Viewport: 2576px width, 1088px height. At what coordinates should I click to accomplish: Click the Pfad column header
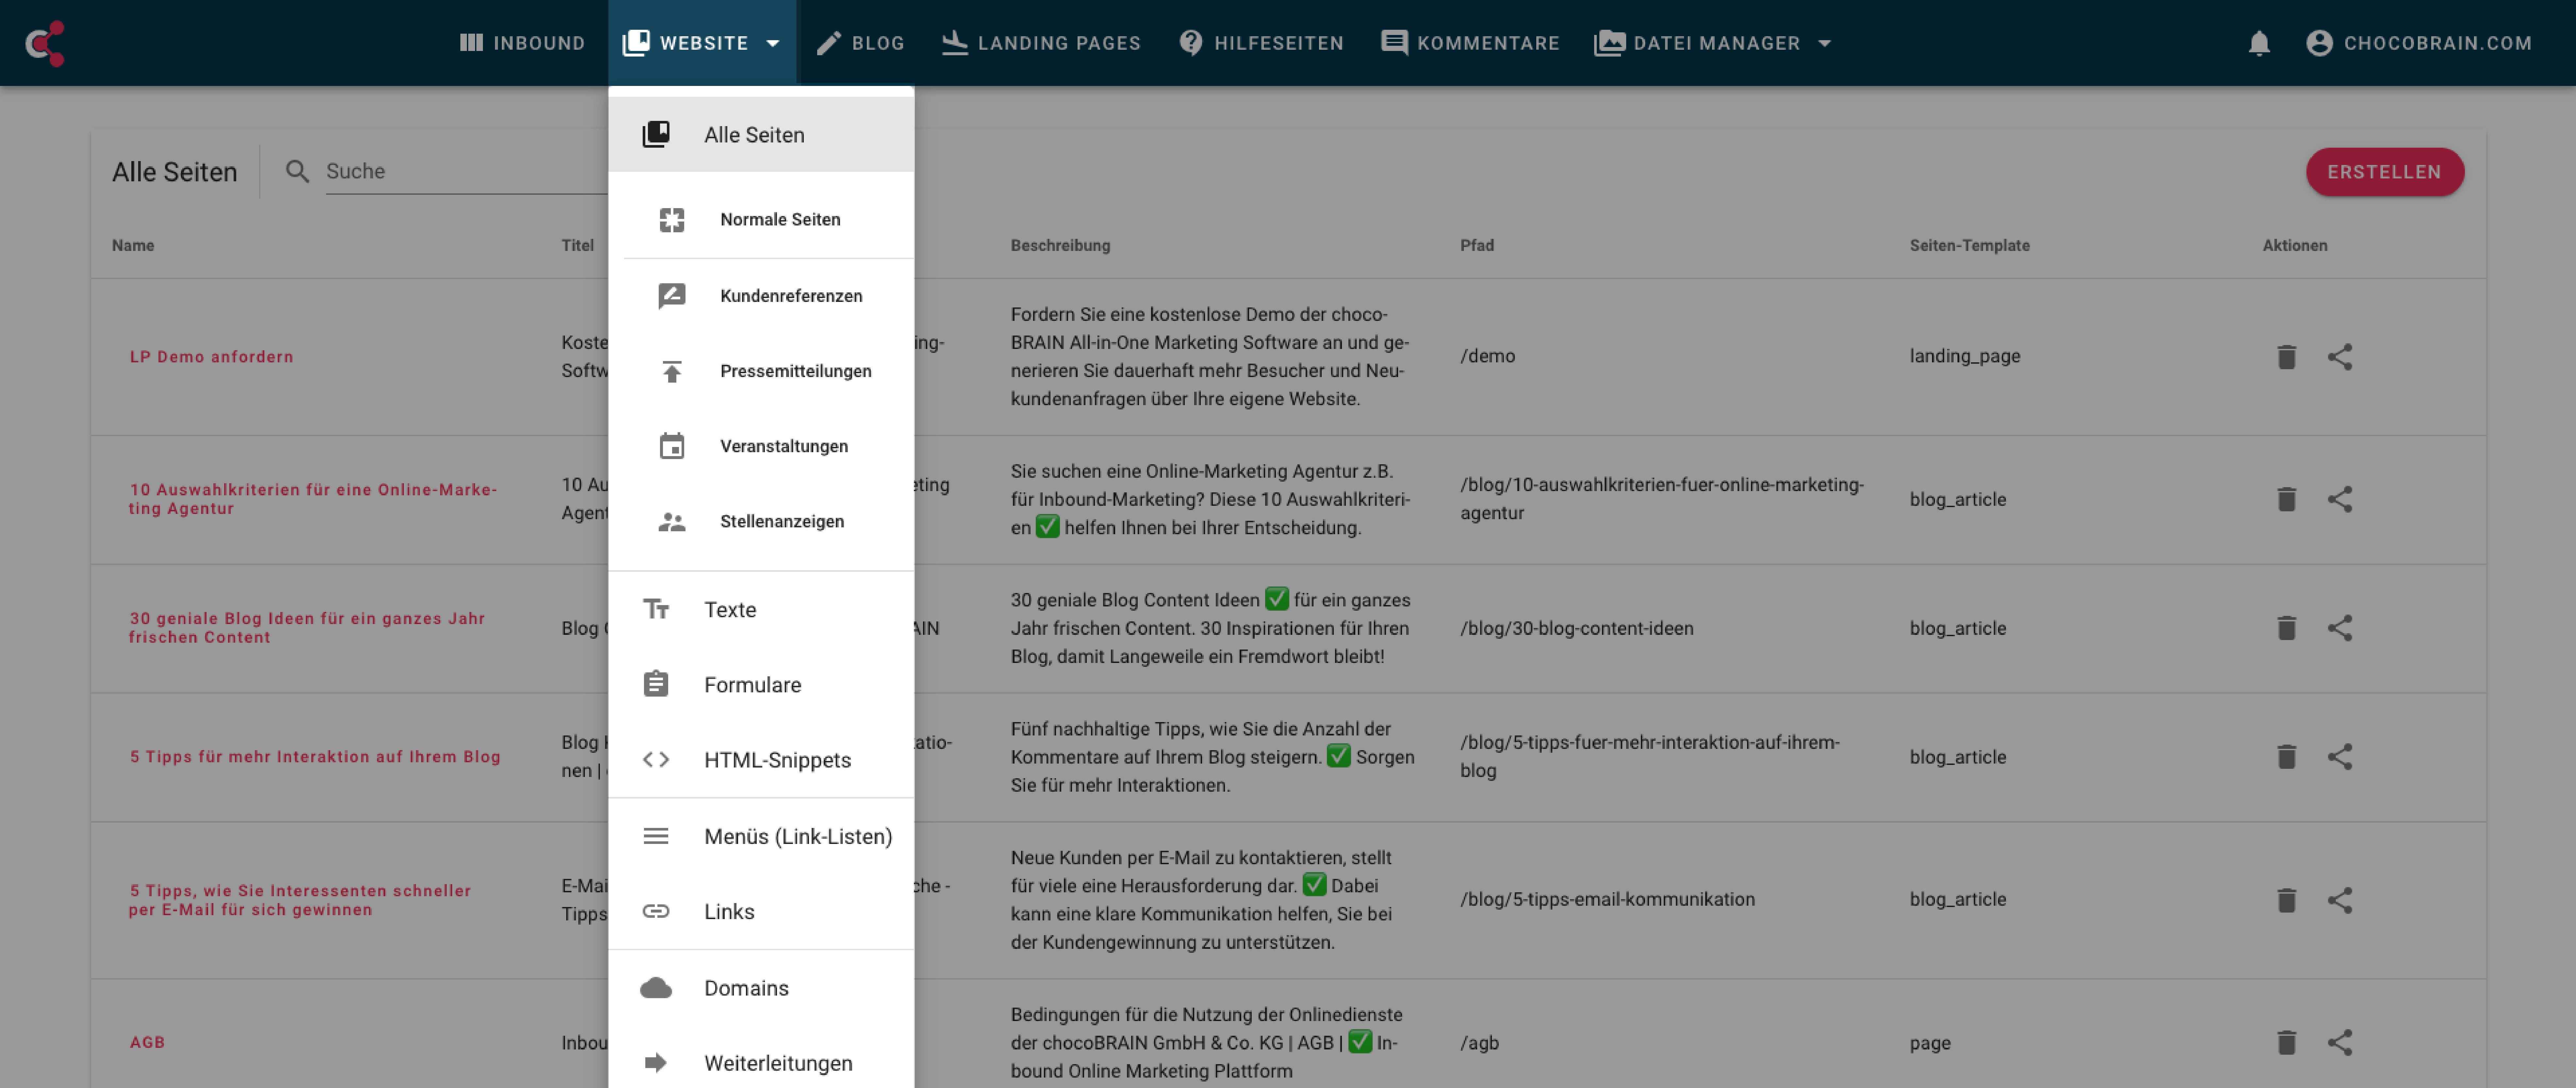point(1477,245)
